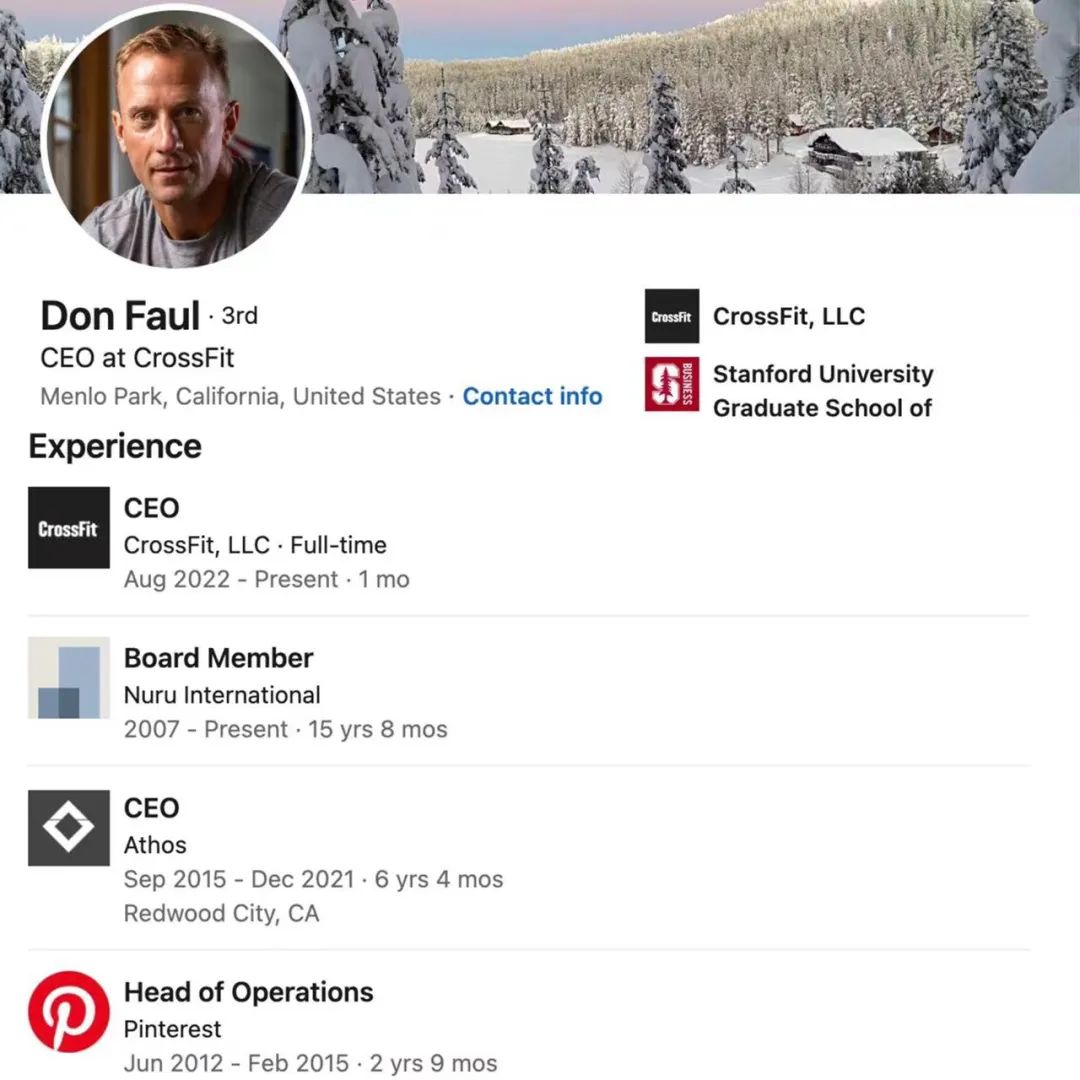Click the Nuru International placeholder logo

coord(69,678)
